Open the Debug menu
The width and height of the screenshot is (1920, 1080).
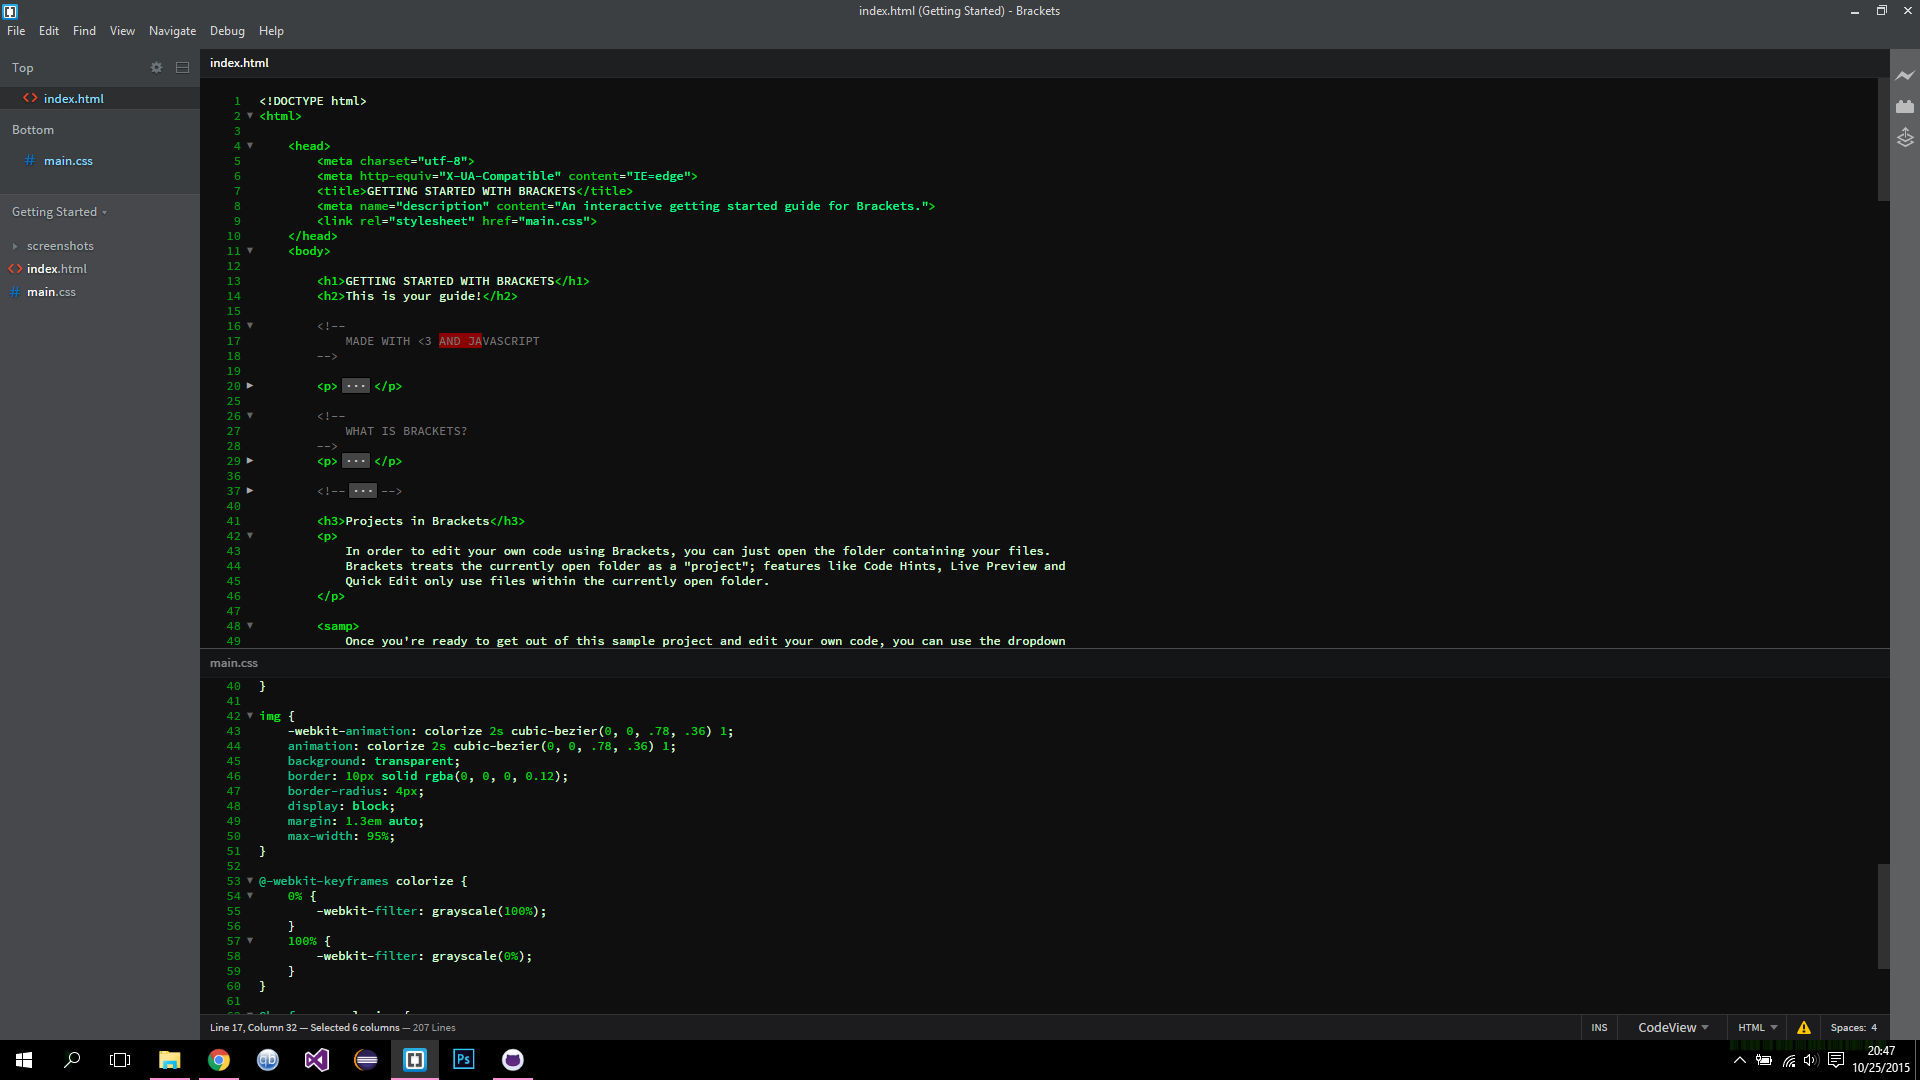pos(227,31)
